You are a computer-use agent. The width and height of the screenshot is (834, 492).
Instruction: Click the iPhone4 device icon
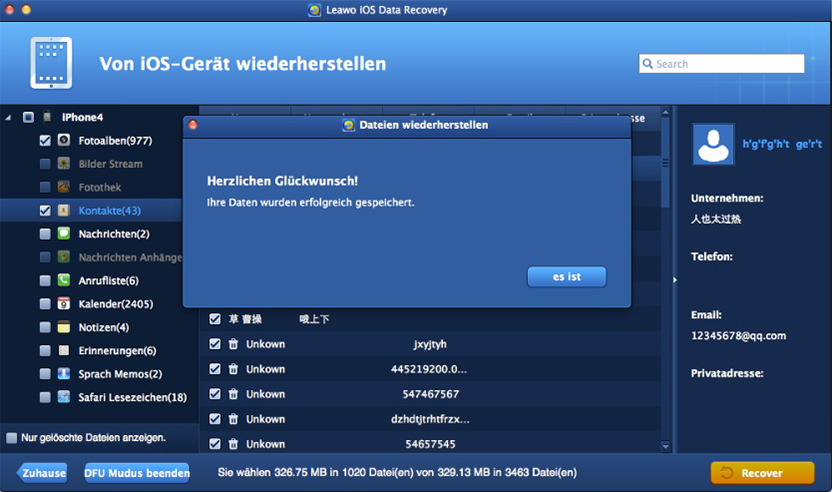point(47,117)
